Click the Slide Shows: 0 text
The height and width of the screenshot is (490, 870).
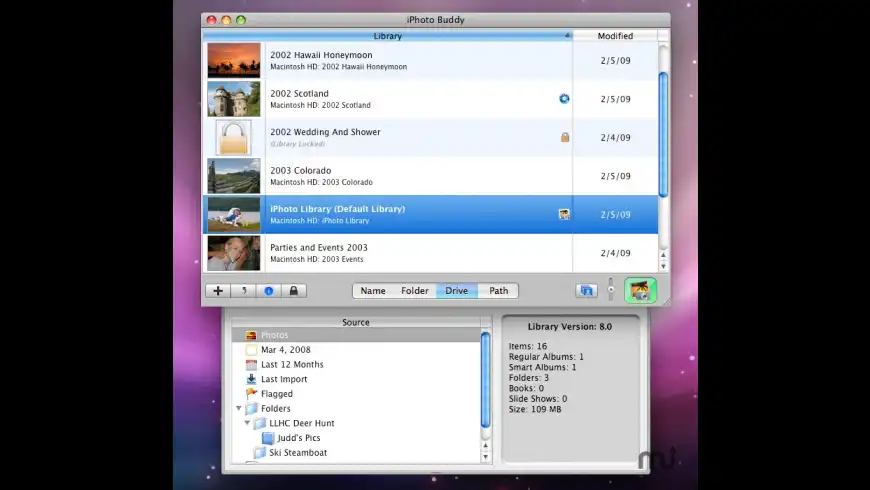pos(538,399)
